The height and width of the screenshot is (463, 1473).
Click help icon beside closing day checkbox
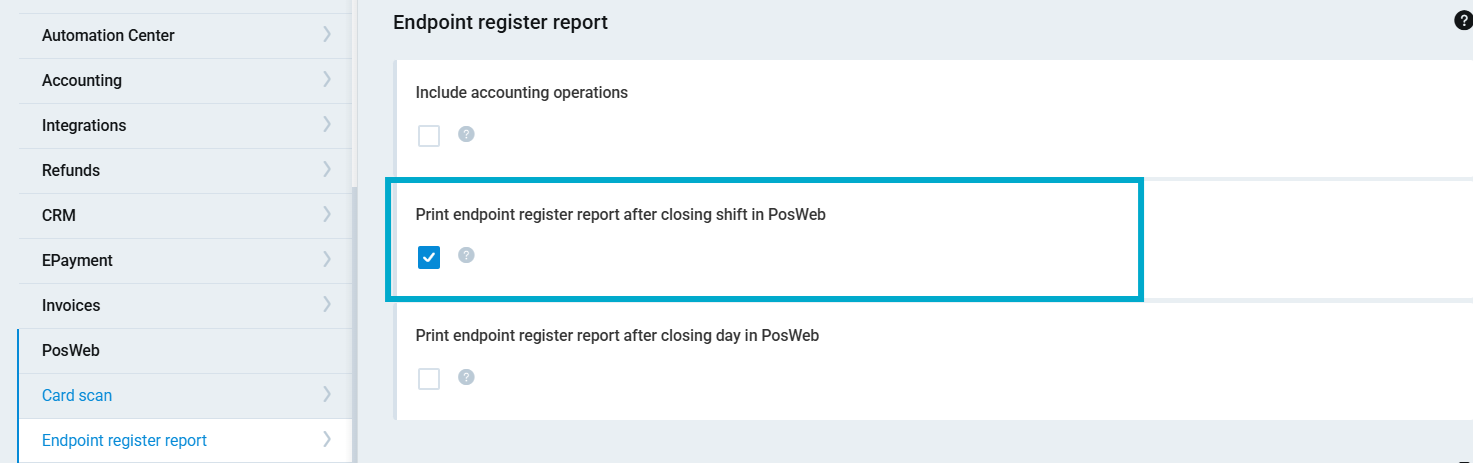pyautogui.click(x=466, y=377)
